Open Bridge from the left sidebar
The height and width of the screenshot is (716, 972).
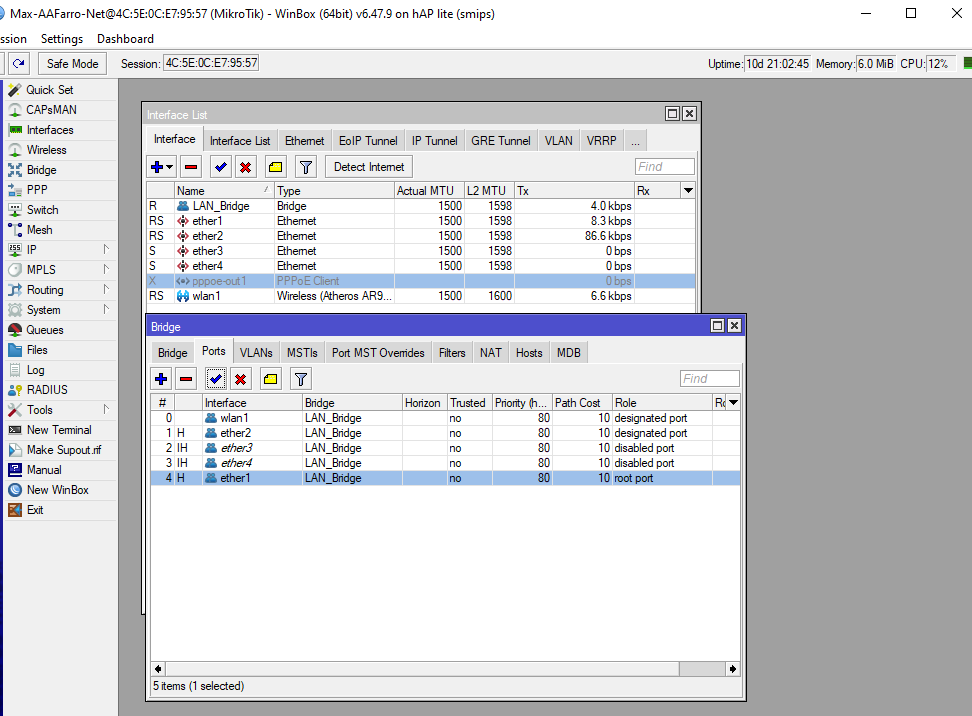point(42,170)
